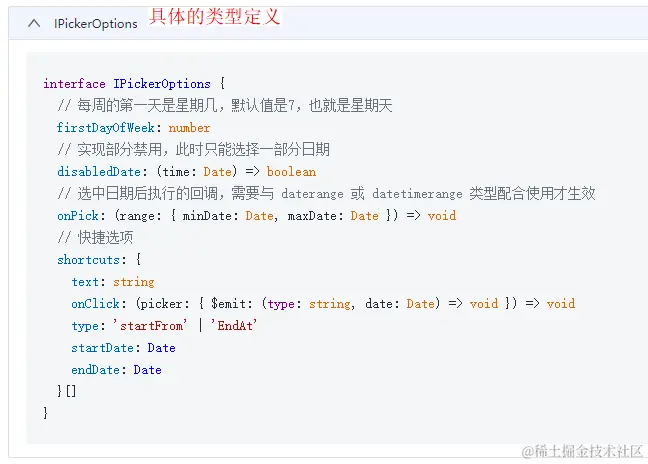Click the interface keyword in code
648x464 pixels.
tap(74, 84)
